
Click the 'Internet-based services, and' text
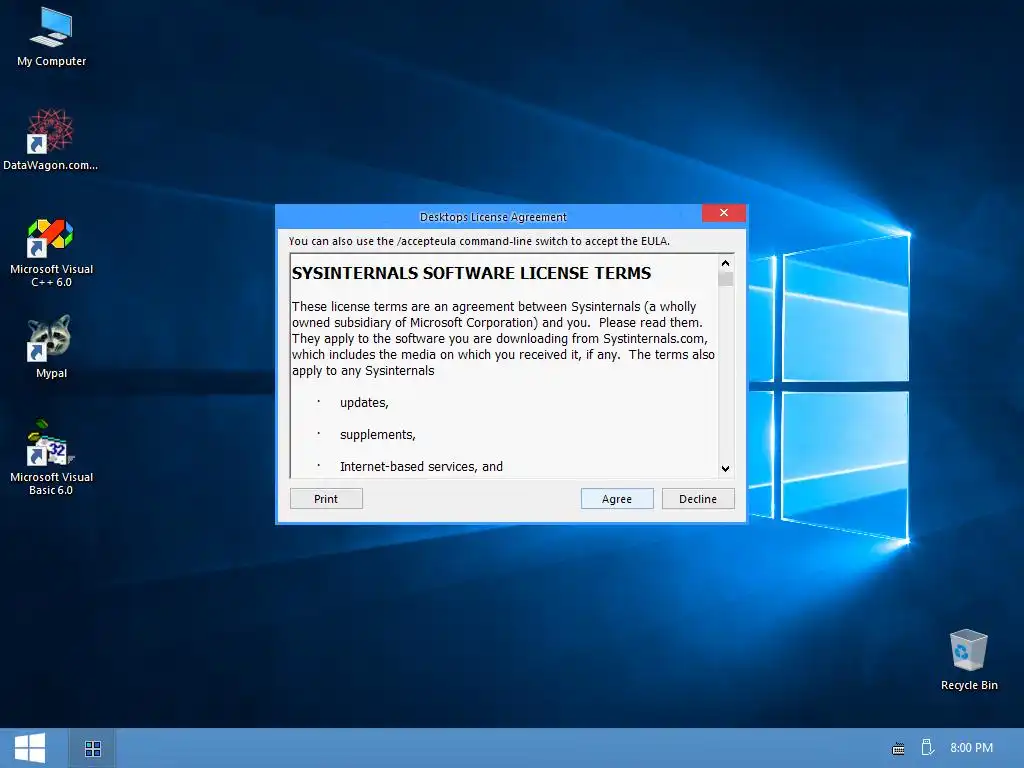tap(421, 467)
